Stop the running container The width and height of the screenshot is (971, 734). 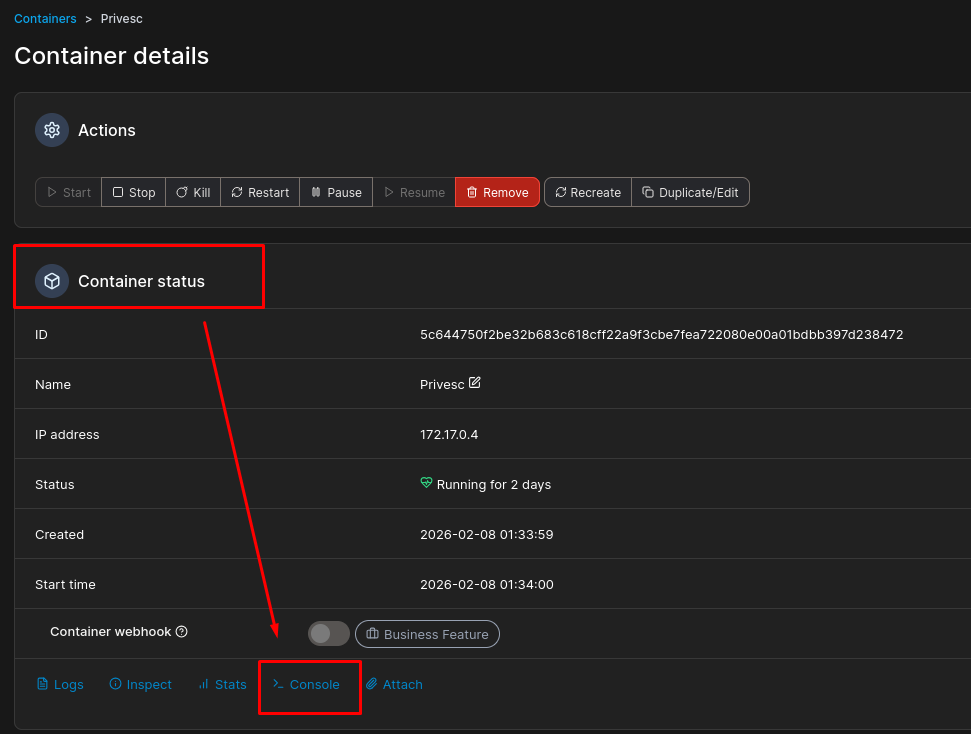coord(134,192)
